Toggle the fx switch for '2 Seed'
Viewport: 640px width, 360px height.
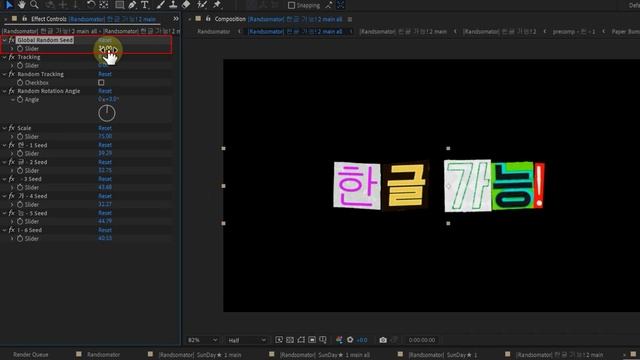(x=11, y=162)
